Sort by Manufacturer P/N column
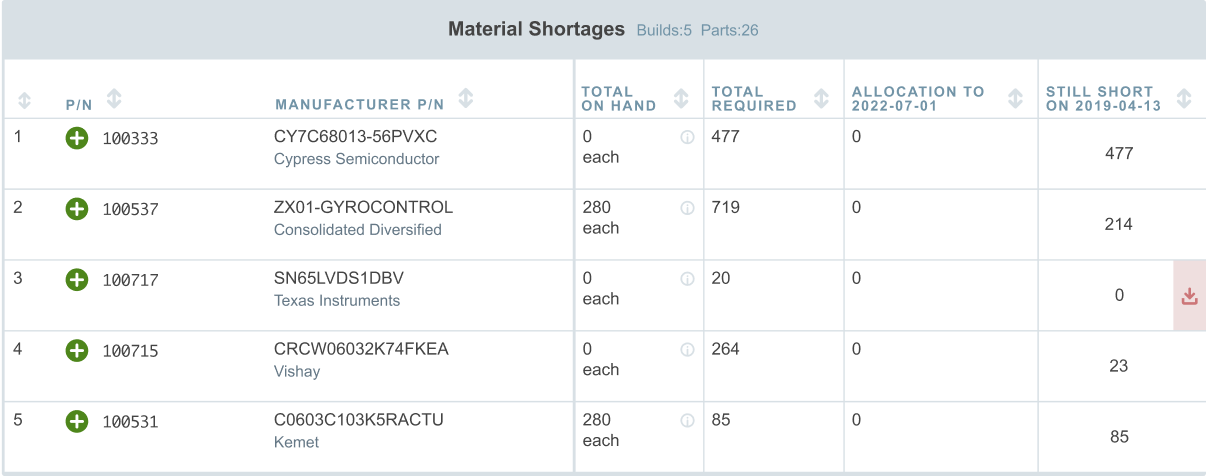The width and height of the screenshot is (1206, 476). (465, 98)
